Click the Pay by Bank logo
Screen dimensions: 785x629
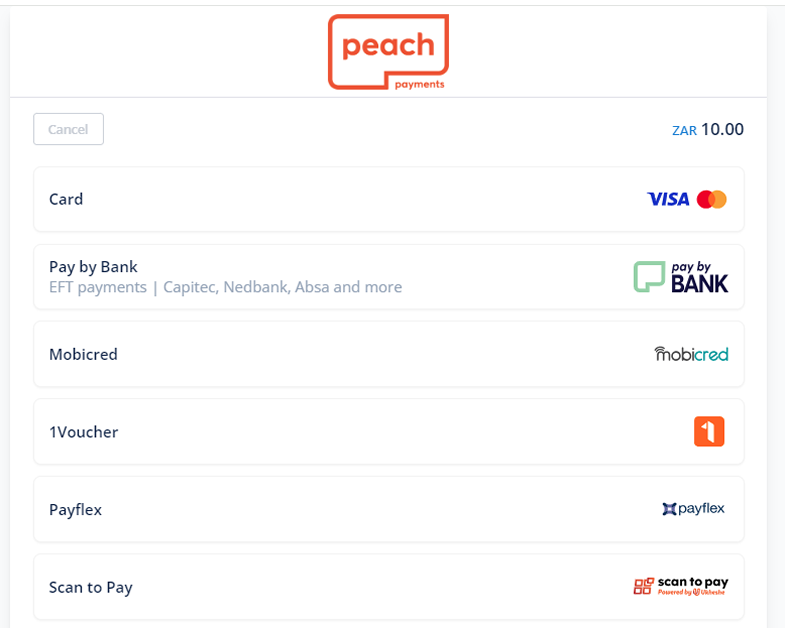tap(681, 277)
